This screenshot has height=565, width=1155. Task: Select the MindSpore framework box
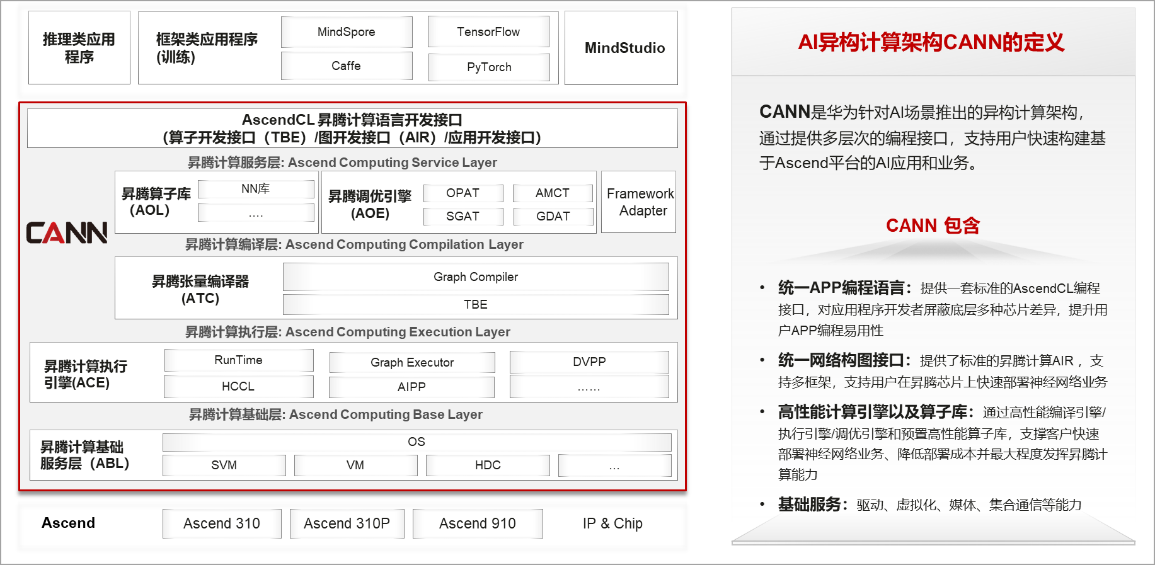[345, 32]
